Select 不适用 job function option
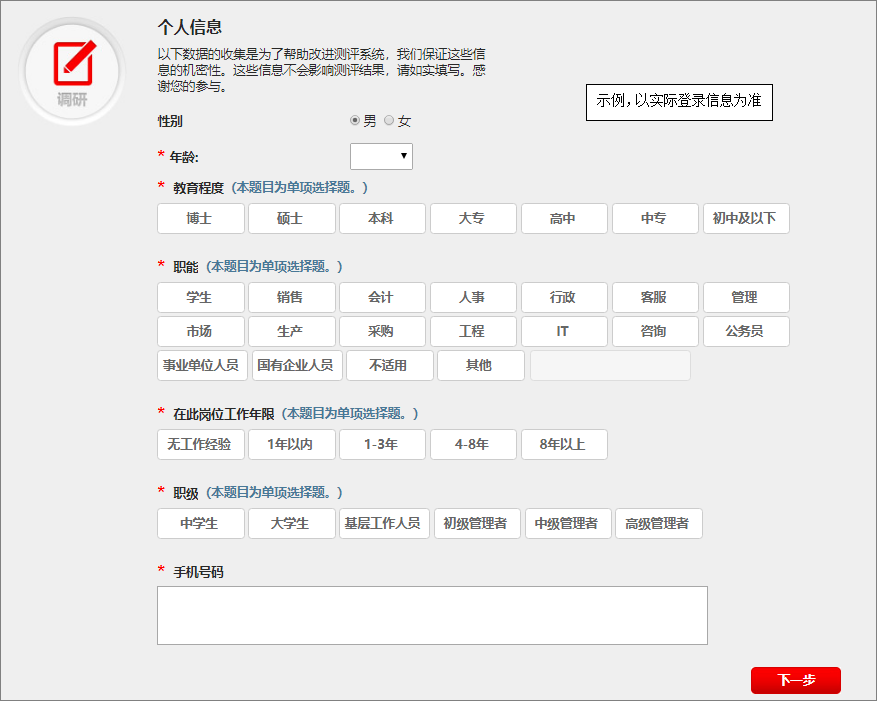 point(390,365)
